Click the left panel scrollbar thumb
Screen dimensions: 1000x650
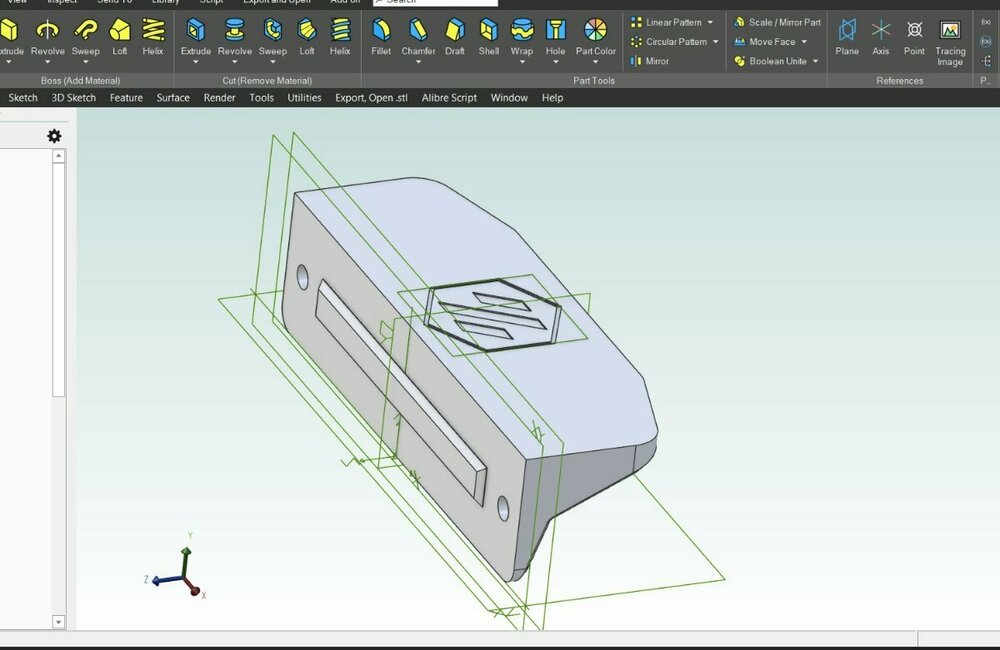click(59, 280)
